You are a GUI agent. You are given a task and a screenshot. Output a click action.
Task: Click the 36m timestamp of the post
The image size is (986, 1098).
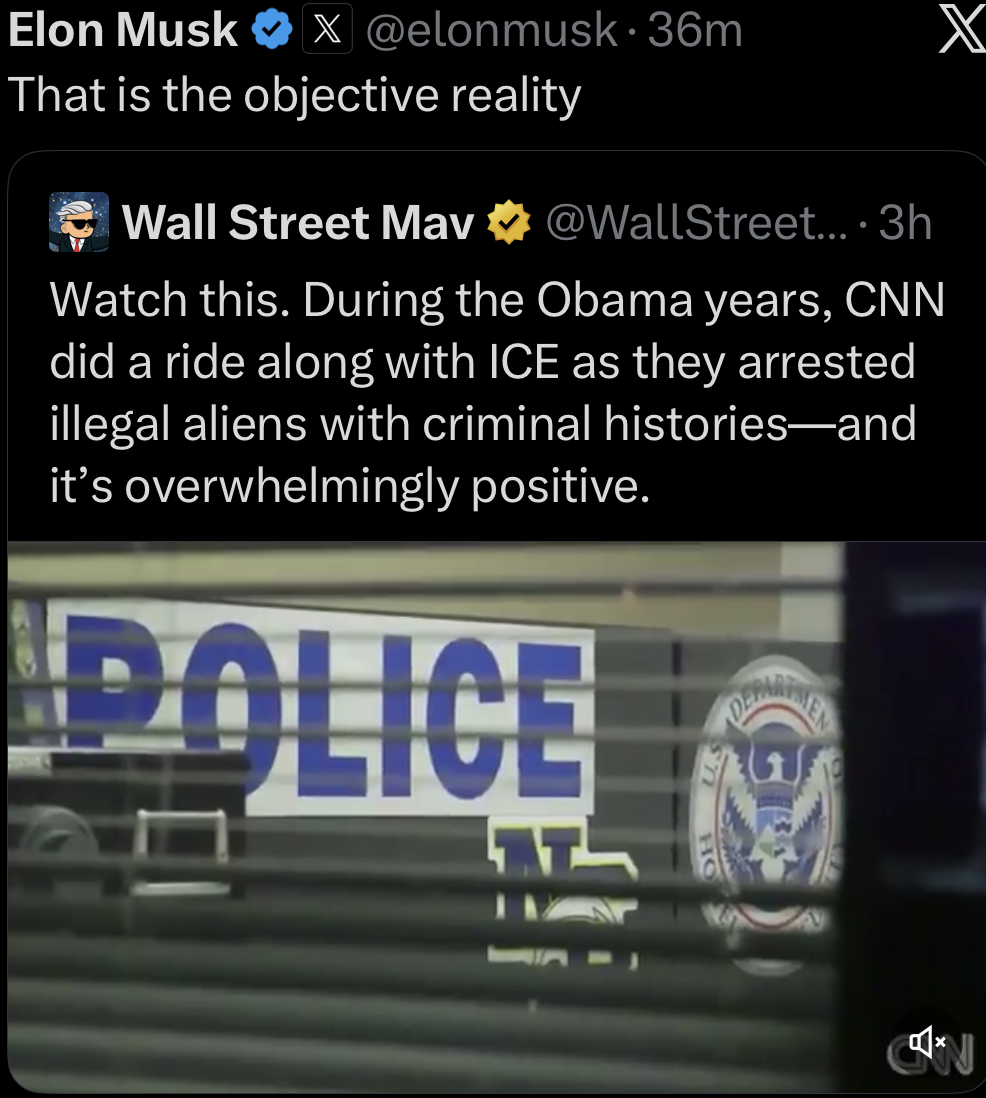(695, 31)
